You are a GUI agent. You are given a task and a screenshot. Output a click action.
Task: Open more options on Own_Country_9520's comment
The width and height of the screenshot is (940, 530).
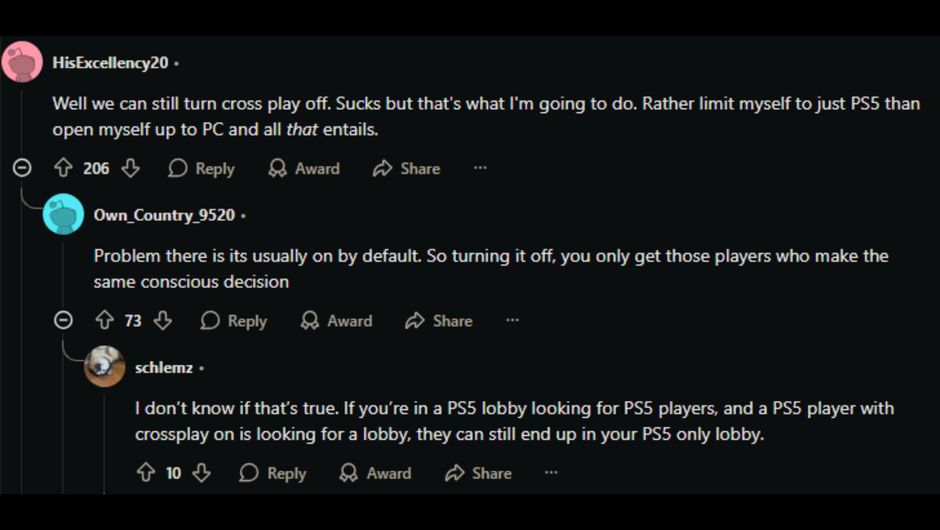click(512, 320)
